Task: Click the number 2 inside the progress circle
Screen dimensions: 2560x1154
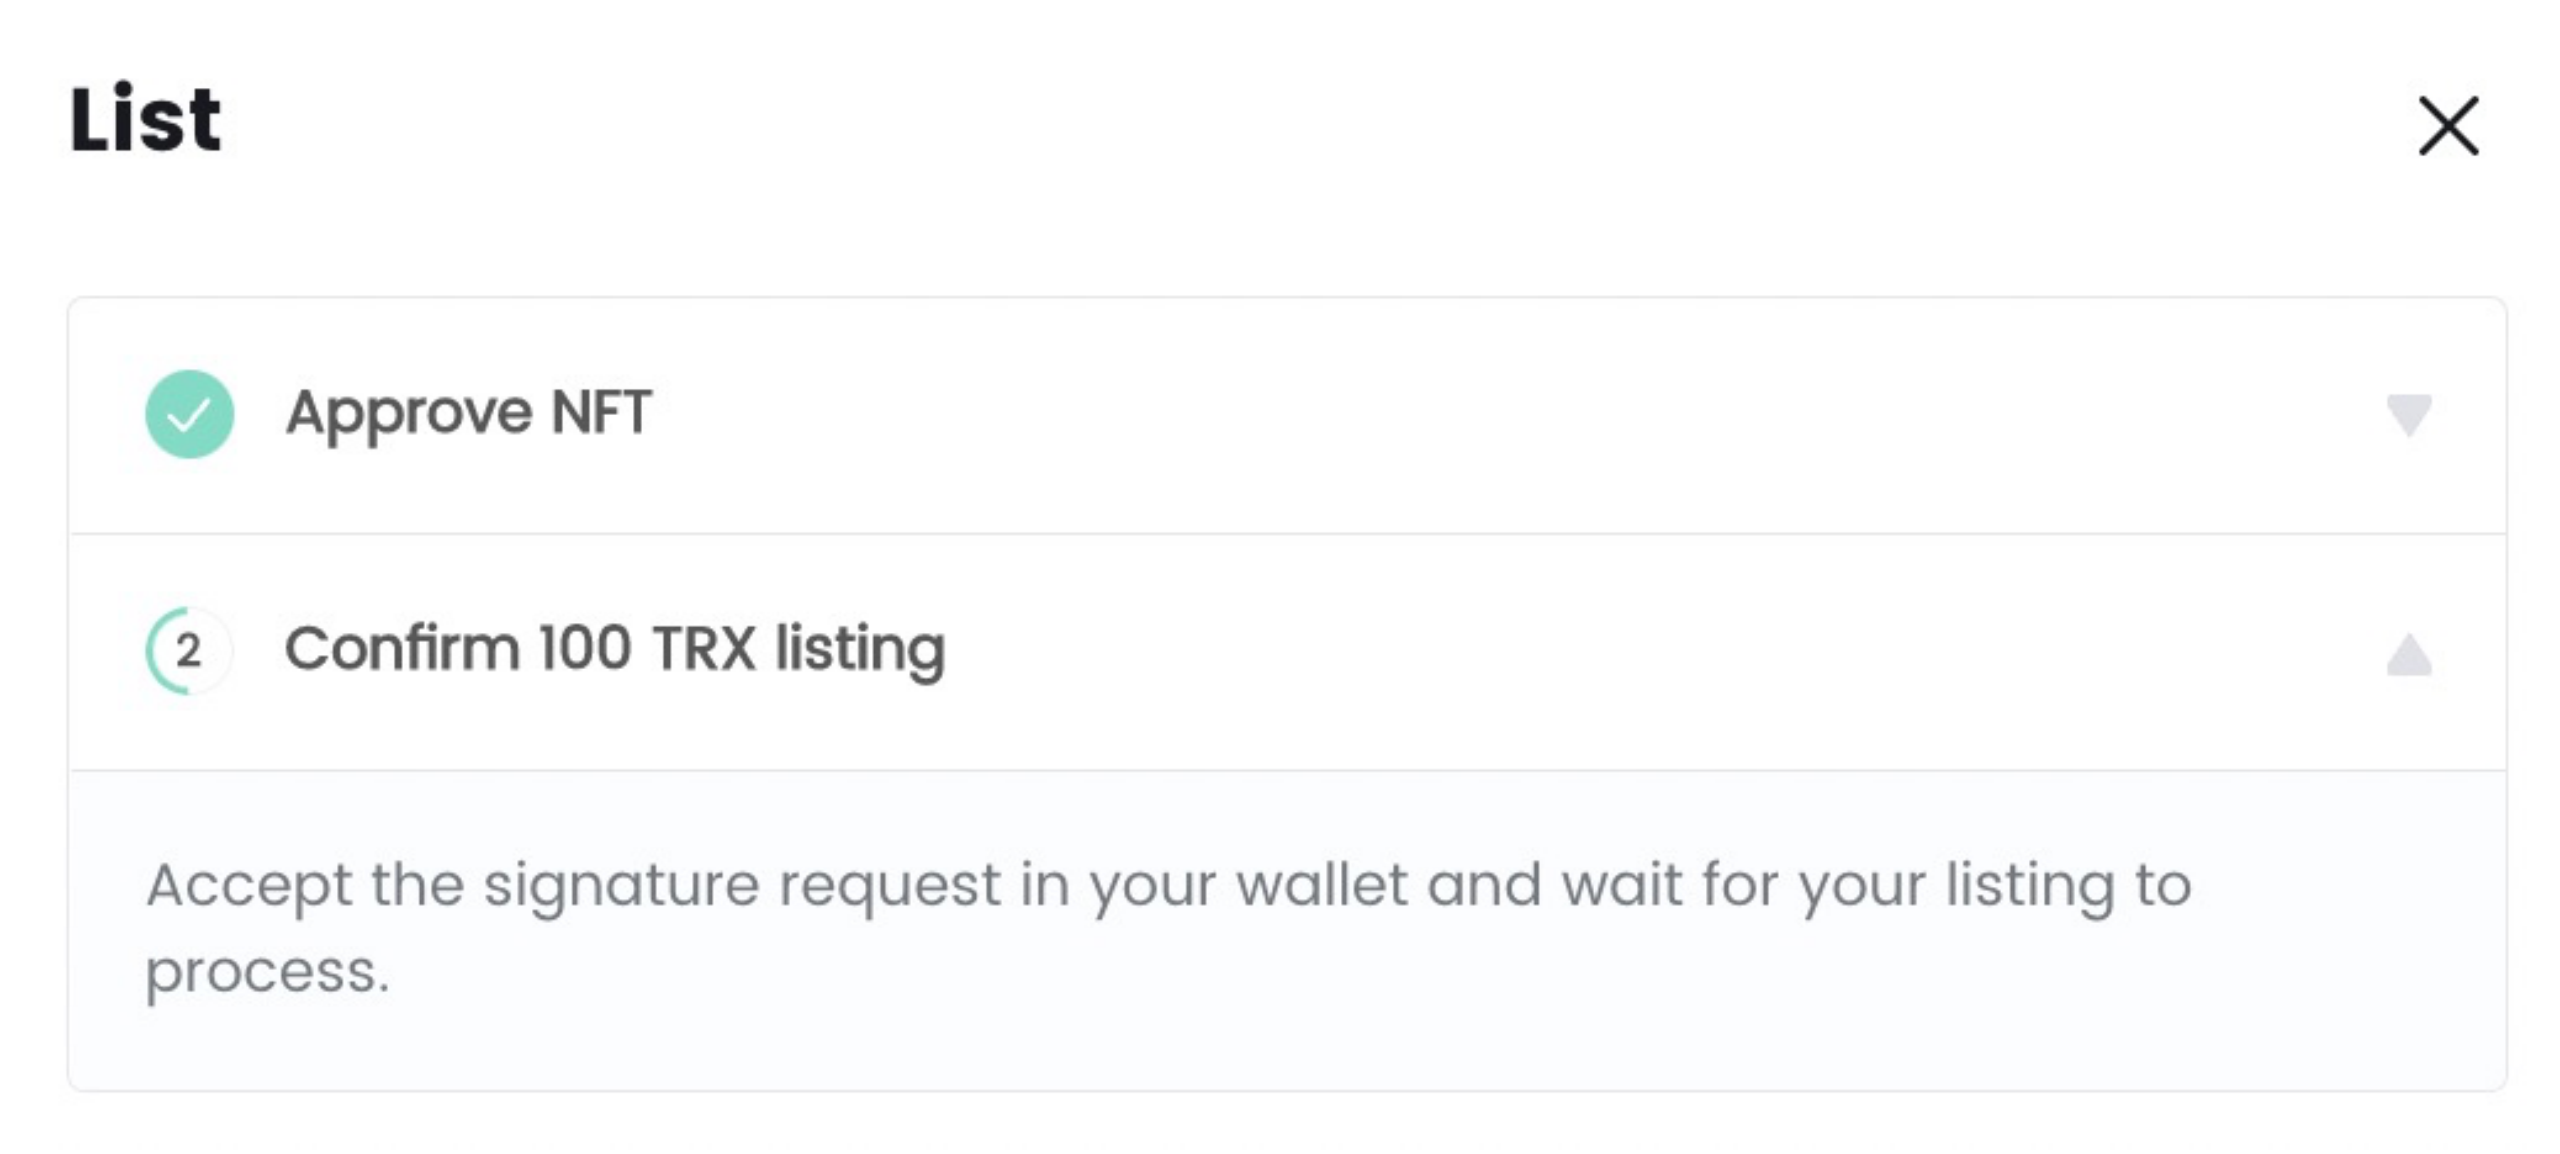Action: (x=189, y=651)
